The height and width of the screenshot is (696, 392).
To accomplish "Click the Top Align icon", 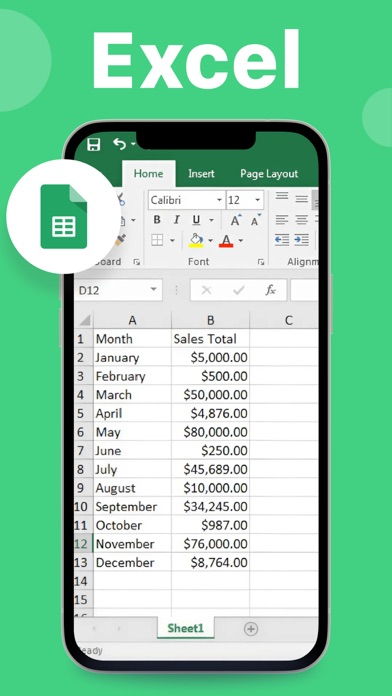I will click(x=282, y=196).
